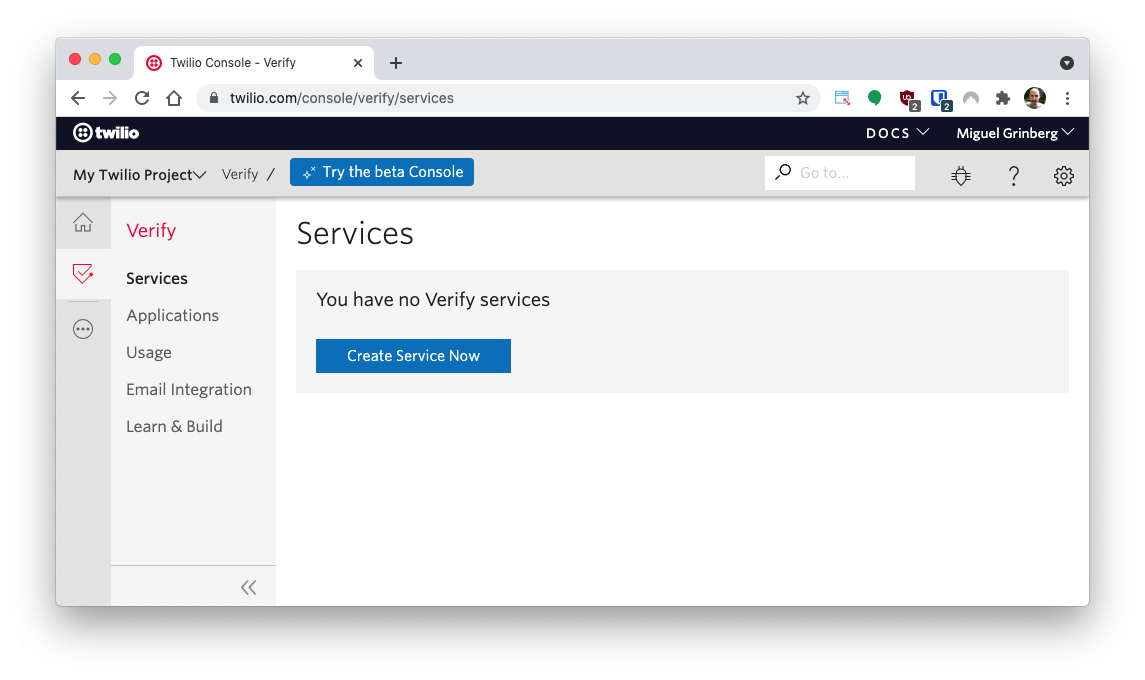Collapse sidebar with double chevron icon

coord(248,587)
